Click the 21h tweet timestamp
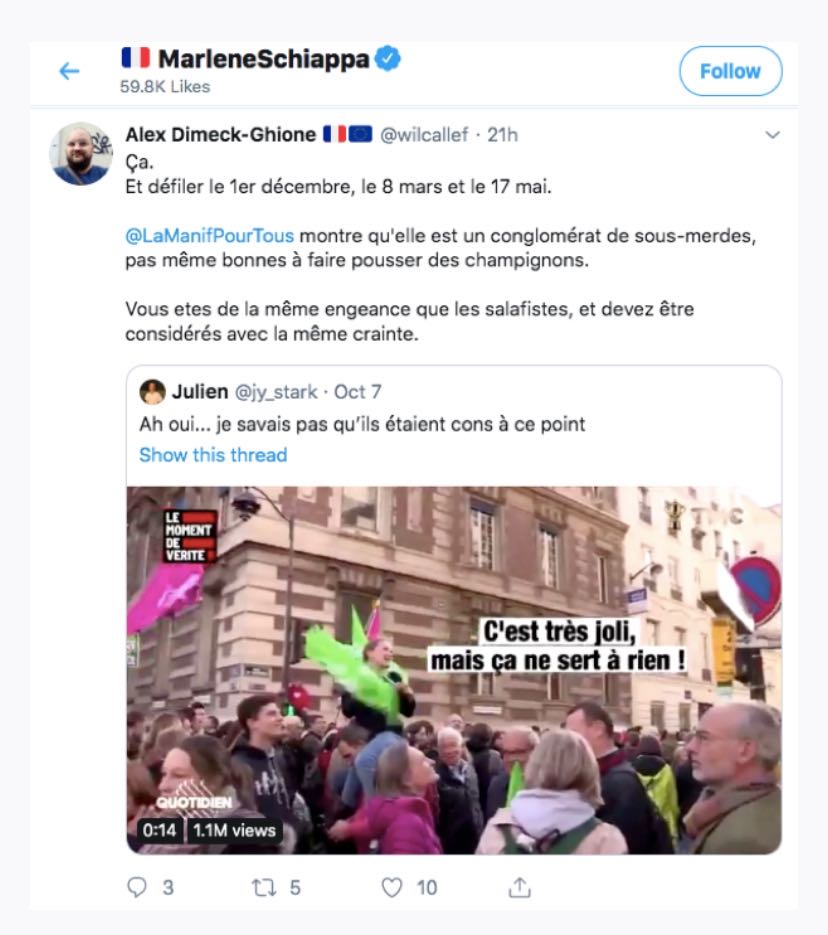This screenshot has height=935, width=828. tap(502, 135)
